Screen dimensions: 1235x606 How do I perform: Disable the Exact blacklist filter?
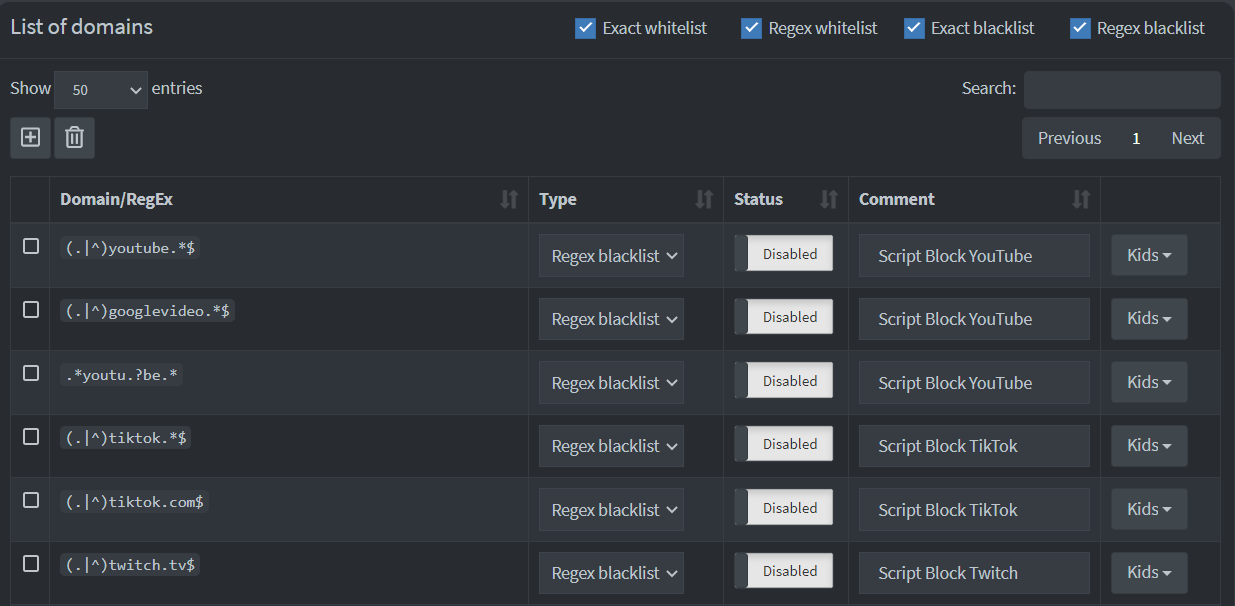(x=913, y=28)
